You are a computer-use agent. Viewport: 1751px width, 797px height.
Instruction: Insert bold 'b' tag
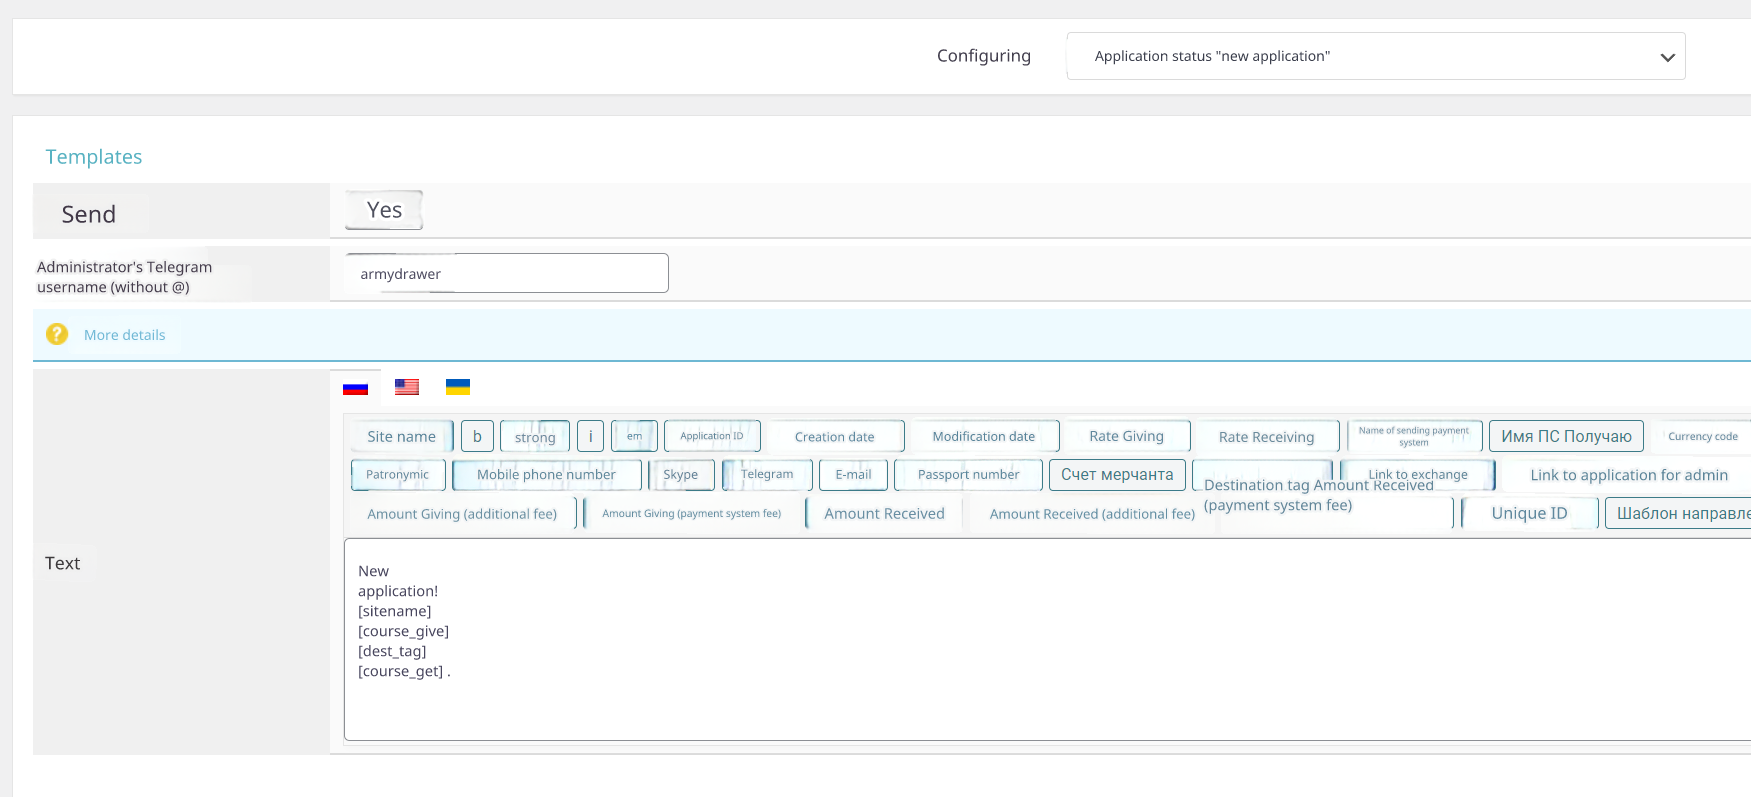pyautogui.click(x=477, y=436)
